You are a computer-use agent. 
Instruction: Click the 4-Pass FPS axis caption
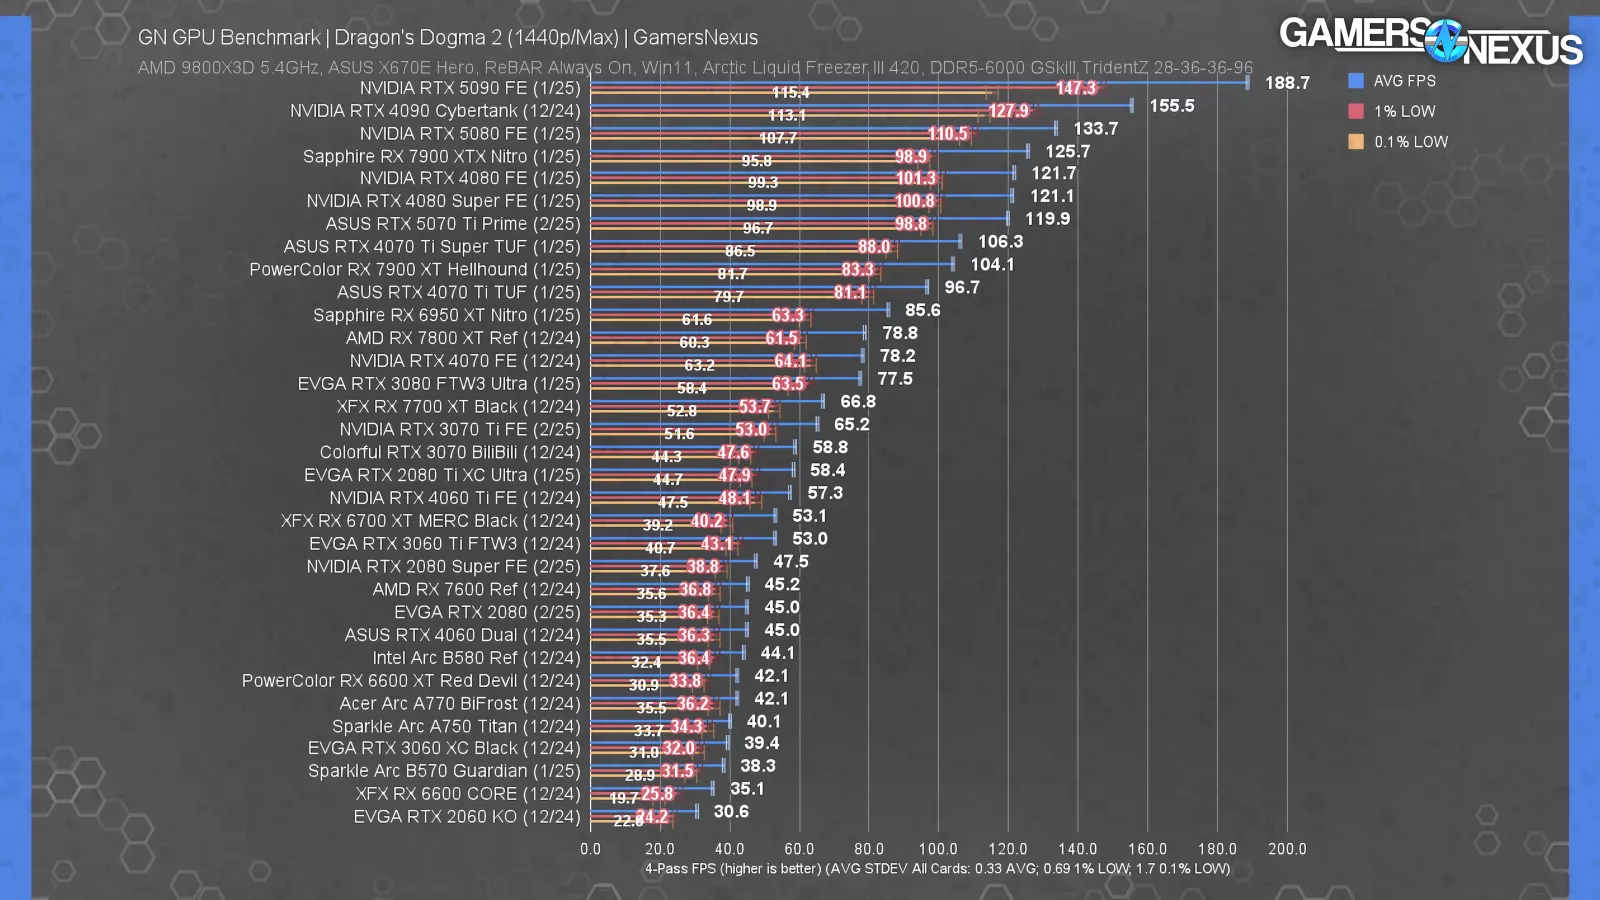937,869
